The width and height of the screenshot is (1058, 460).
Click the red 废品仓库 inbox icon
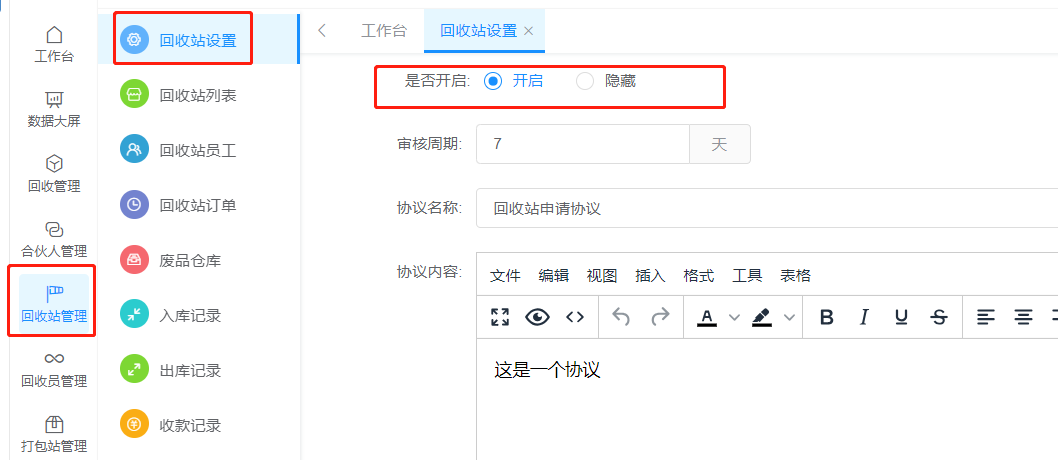click(x=134, y=260)
